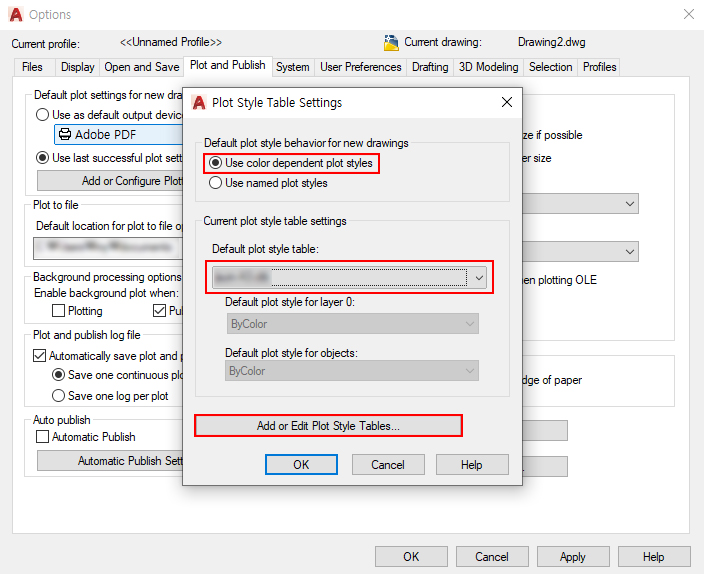Open the Plot and Publish tab
The width and height of the screenshot is (704, 574).
pyautogui.click(x=228, y=66)
